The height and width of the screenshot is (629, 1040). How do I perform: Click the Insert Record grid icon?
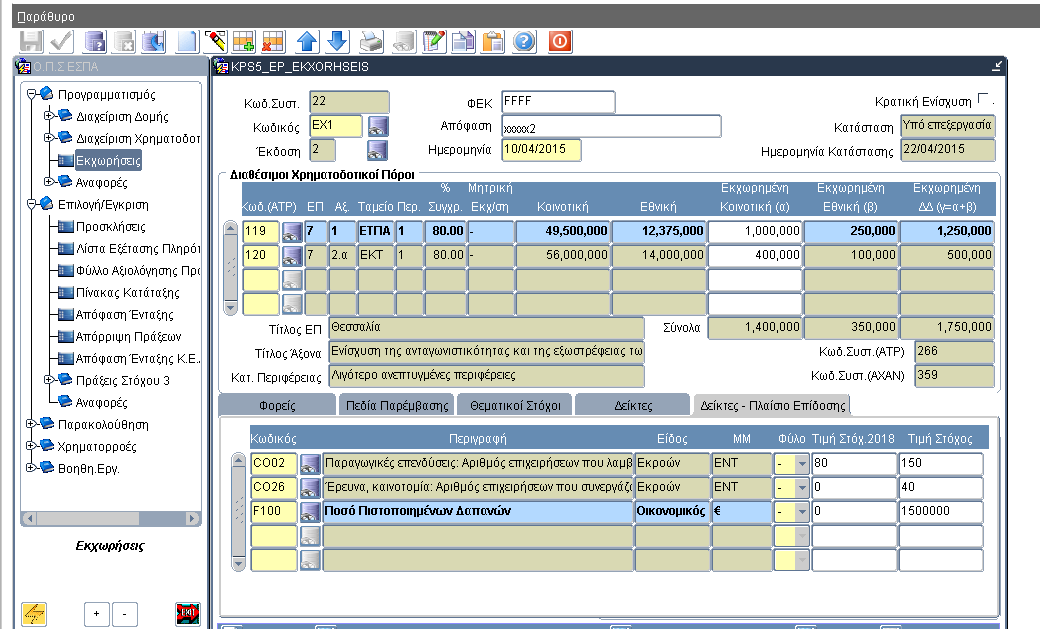(243, 41)
